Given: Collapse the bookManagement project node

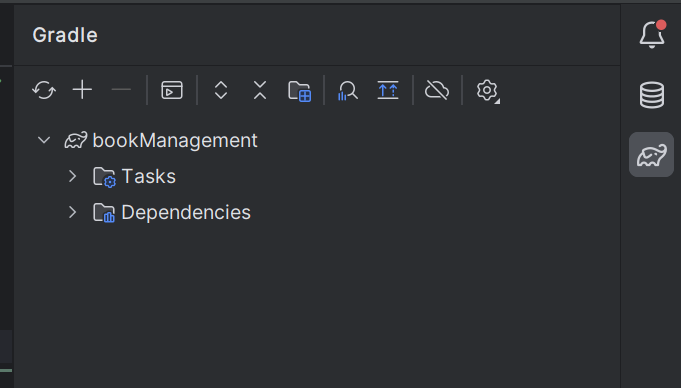Looking at the screenshot, I should click(44, 140).
